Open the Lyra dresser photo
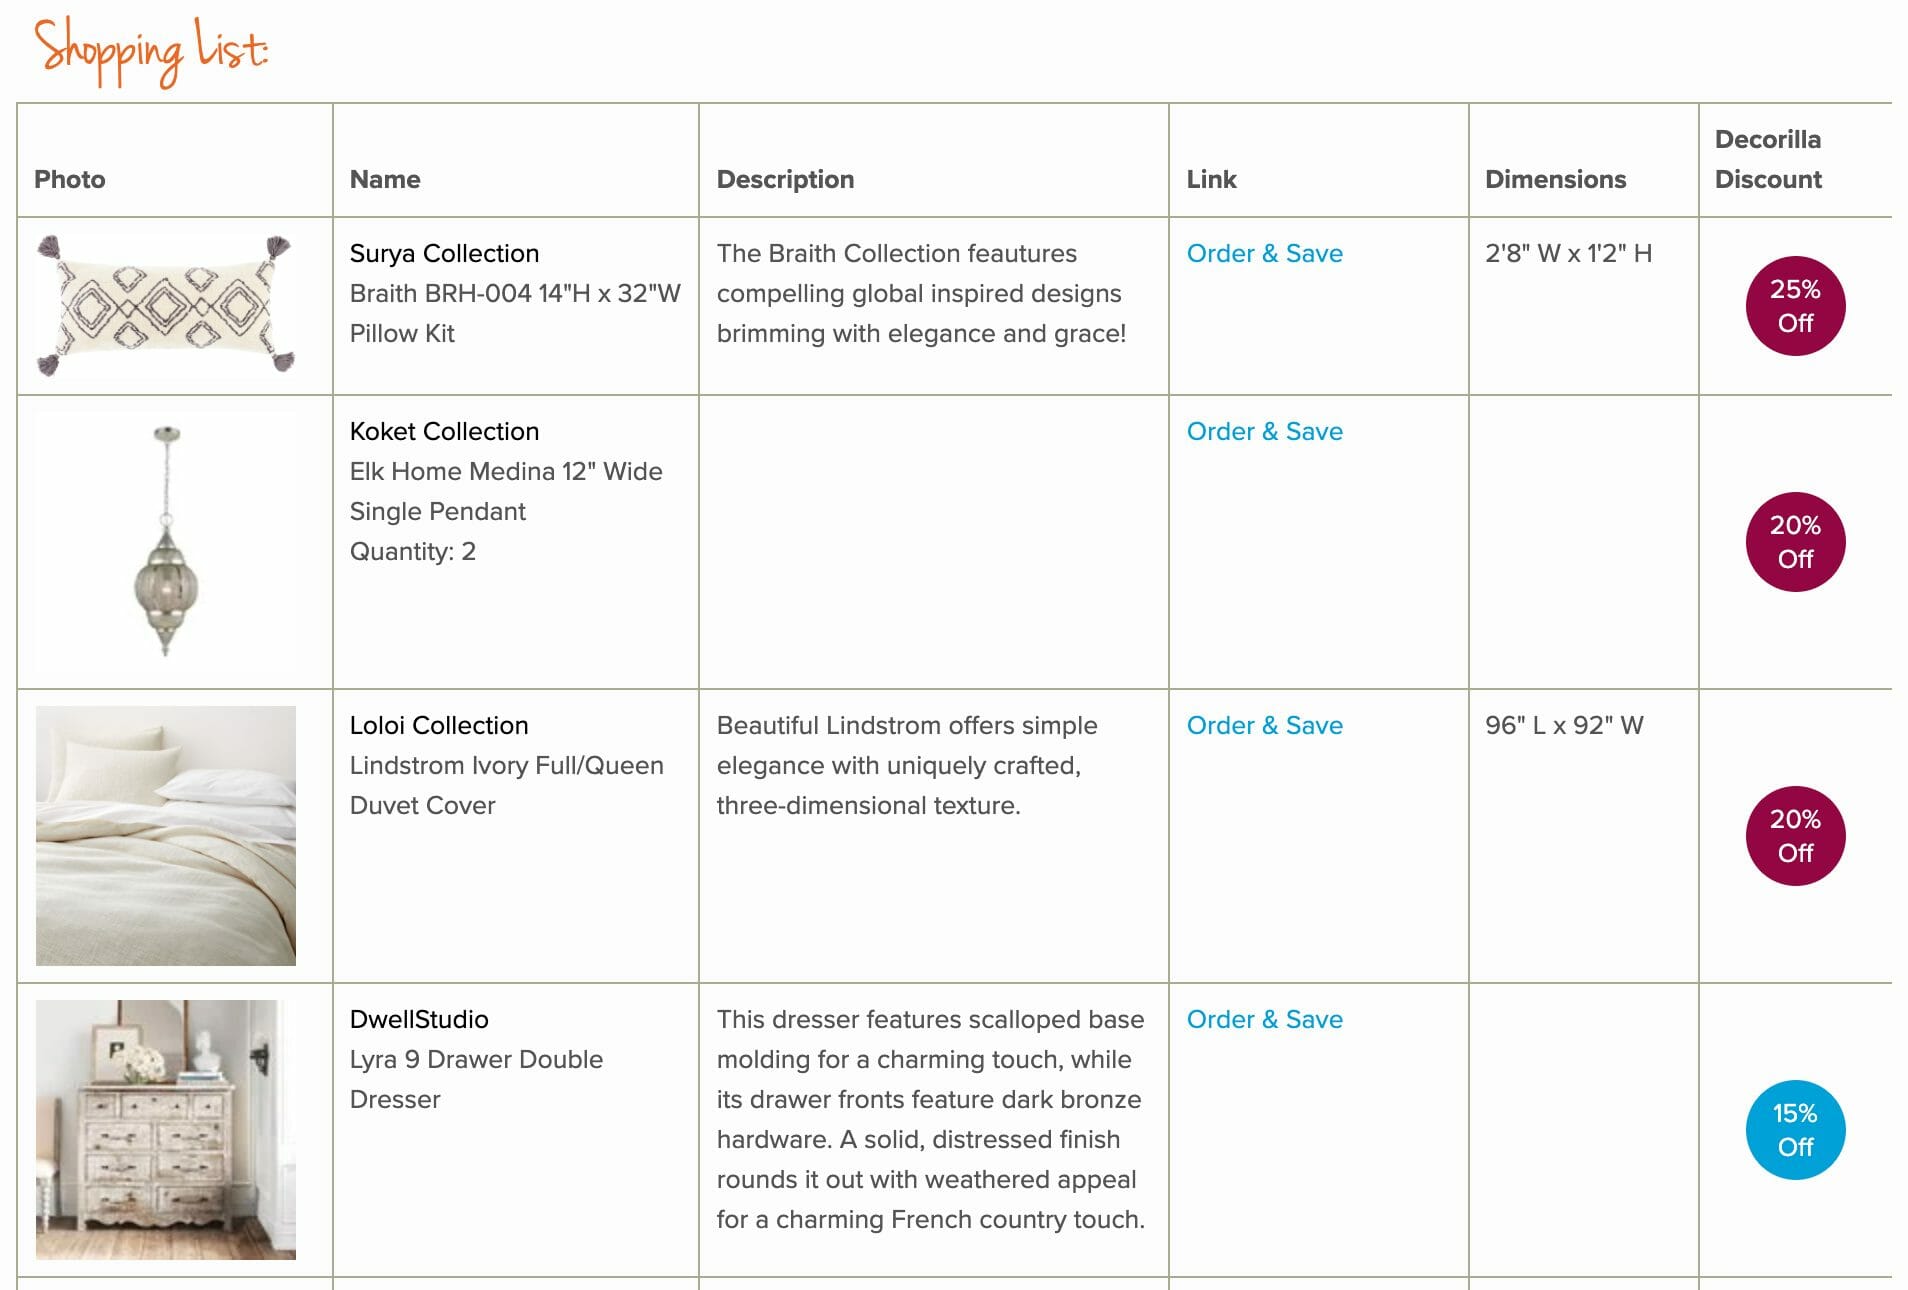 [x=166, y=1130]
